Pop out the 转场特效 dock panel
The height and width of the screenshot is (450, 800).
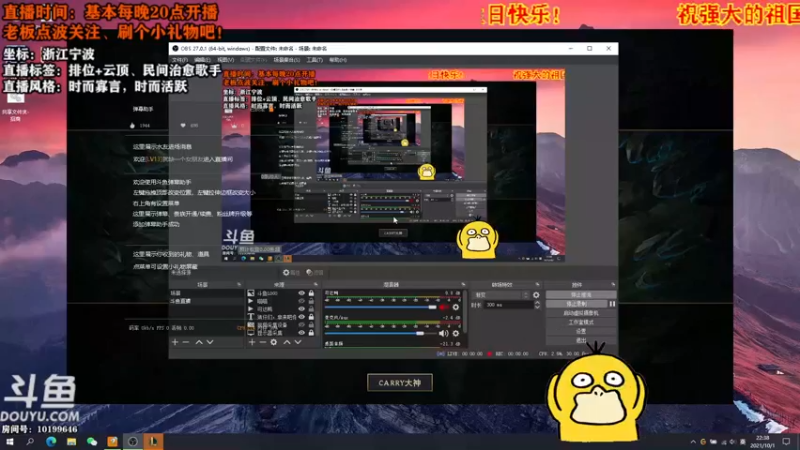[537, 285]
